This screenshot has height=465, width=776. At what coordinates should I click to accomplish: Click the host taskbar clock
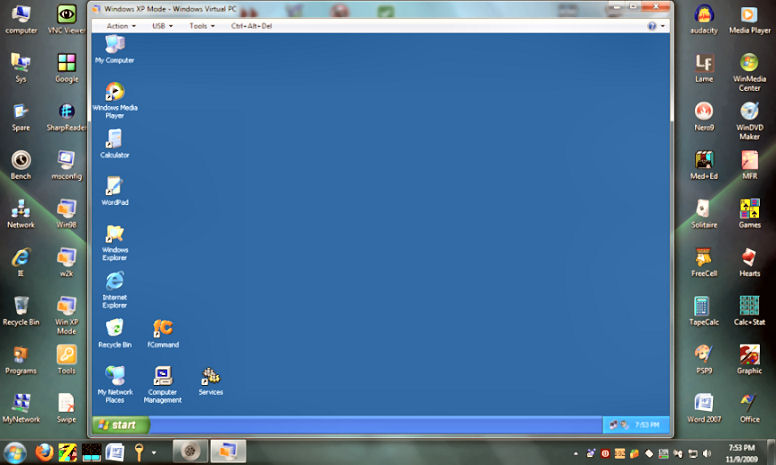pyautogui.click(x=741, y=452)
